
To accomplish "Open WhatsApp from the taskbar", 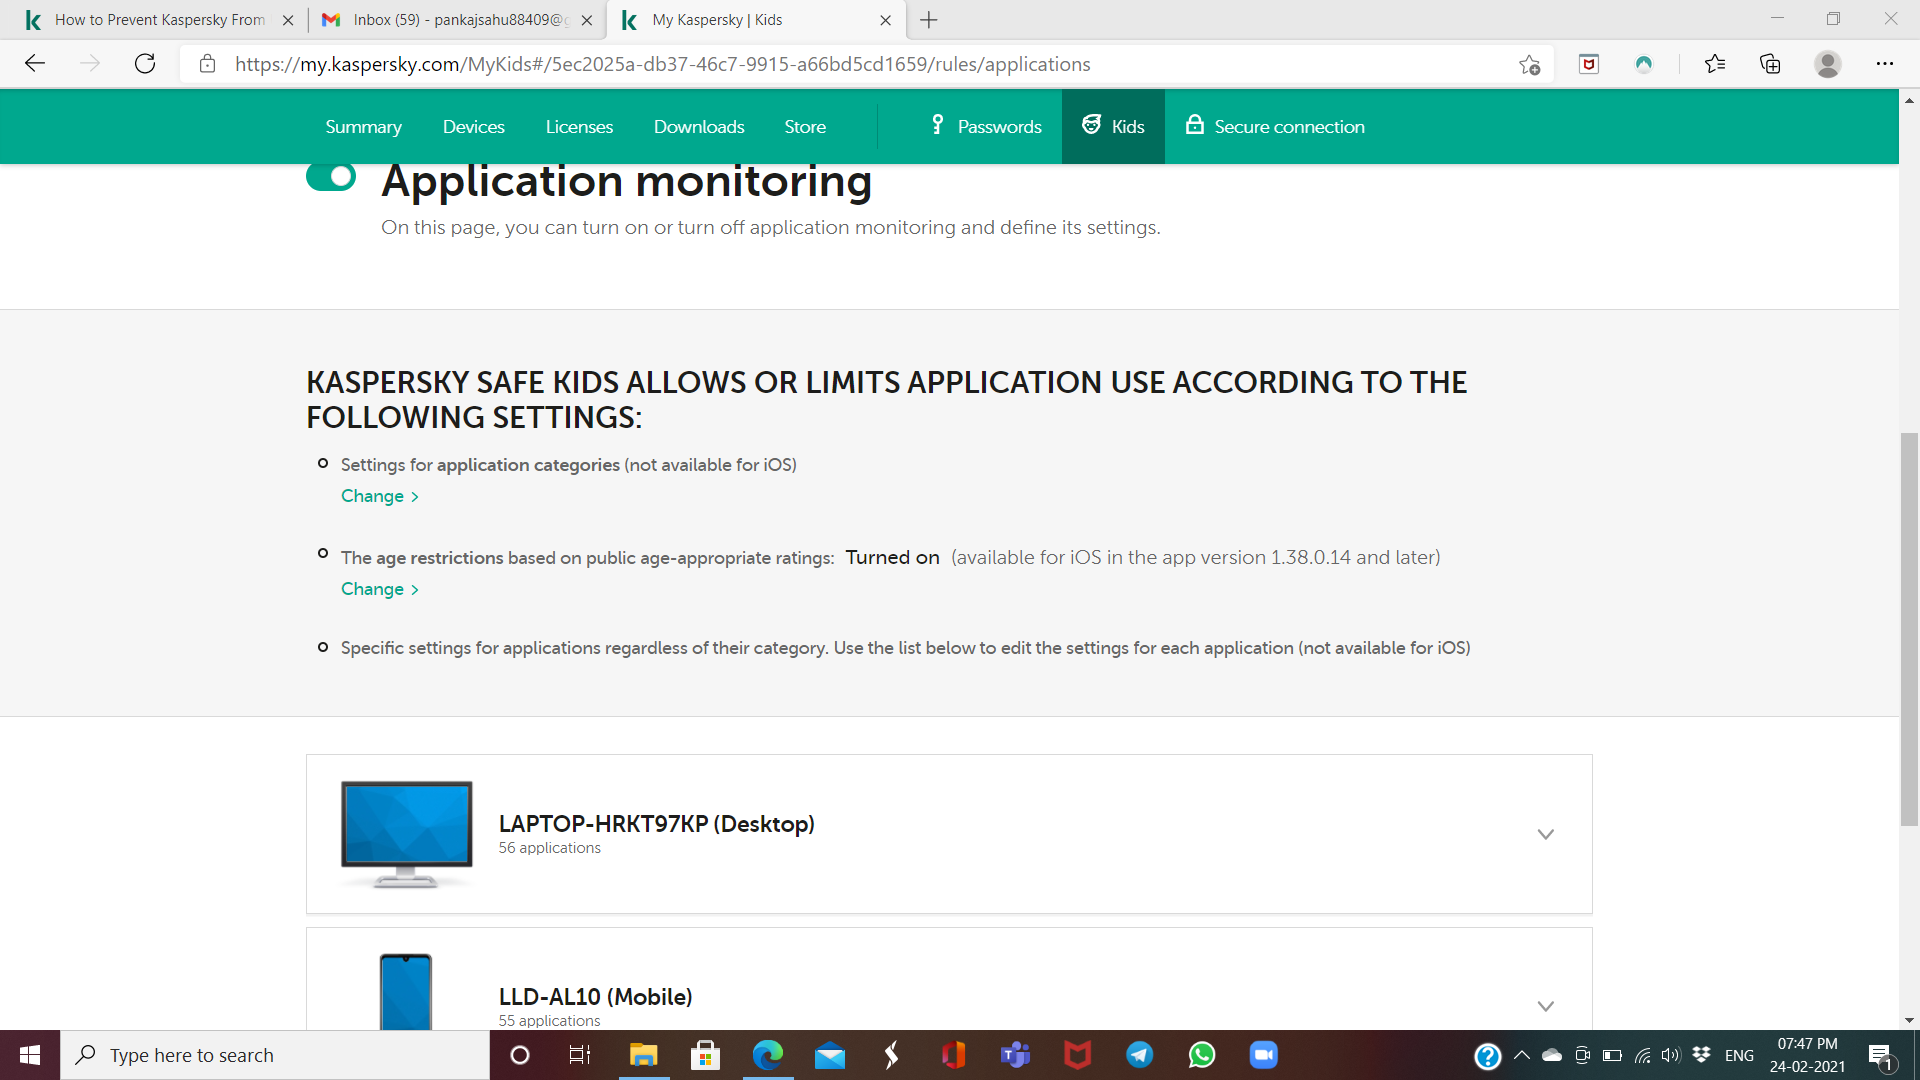I will click(x=1201, y=1055).
